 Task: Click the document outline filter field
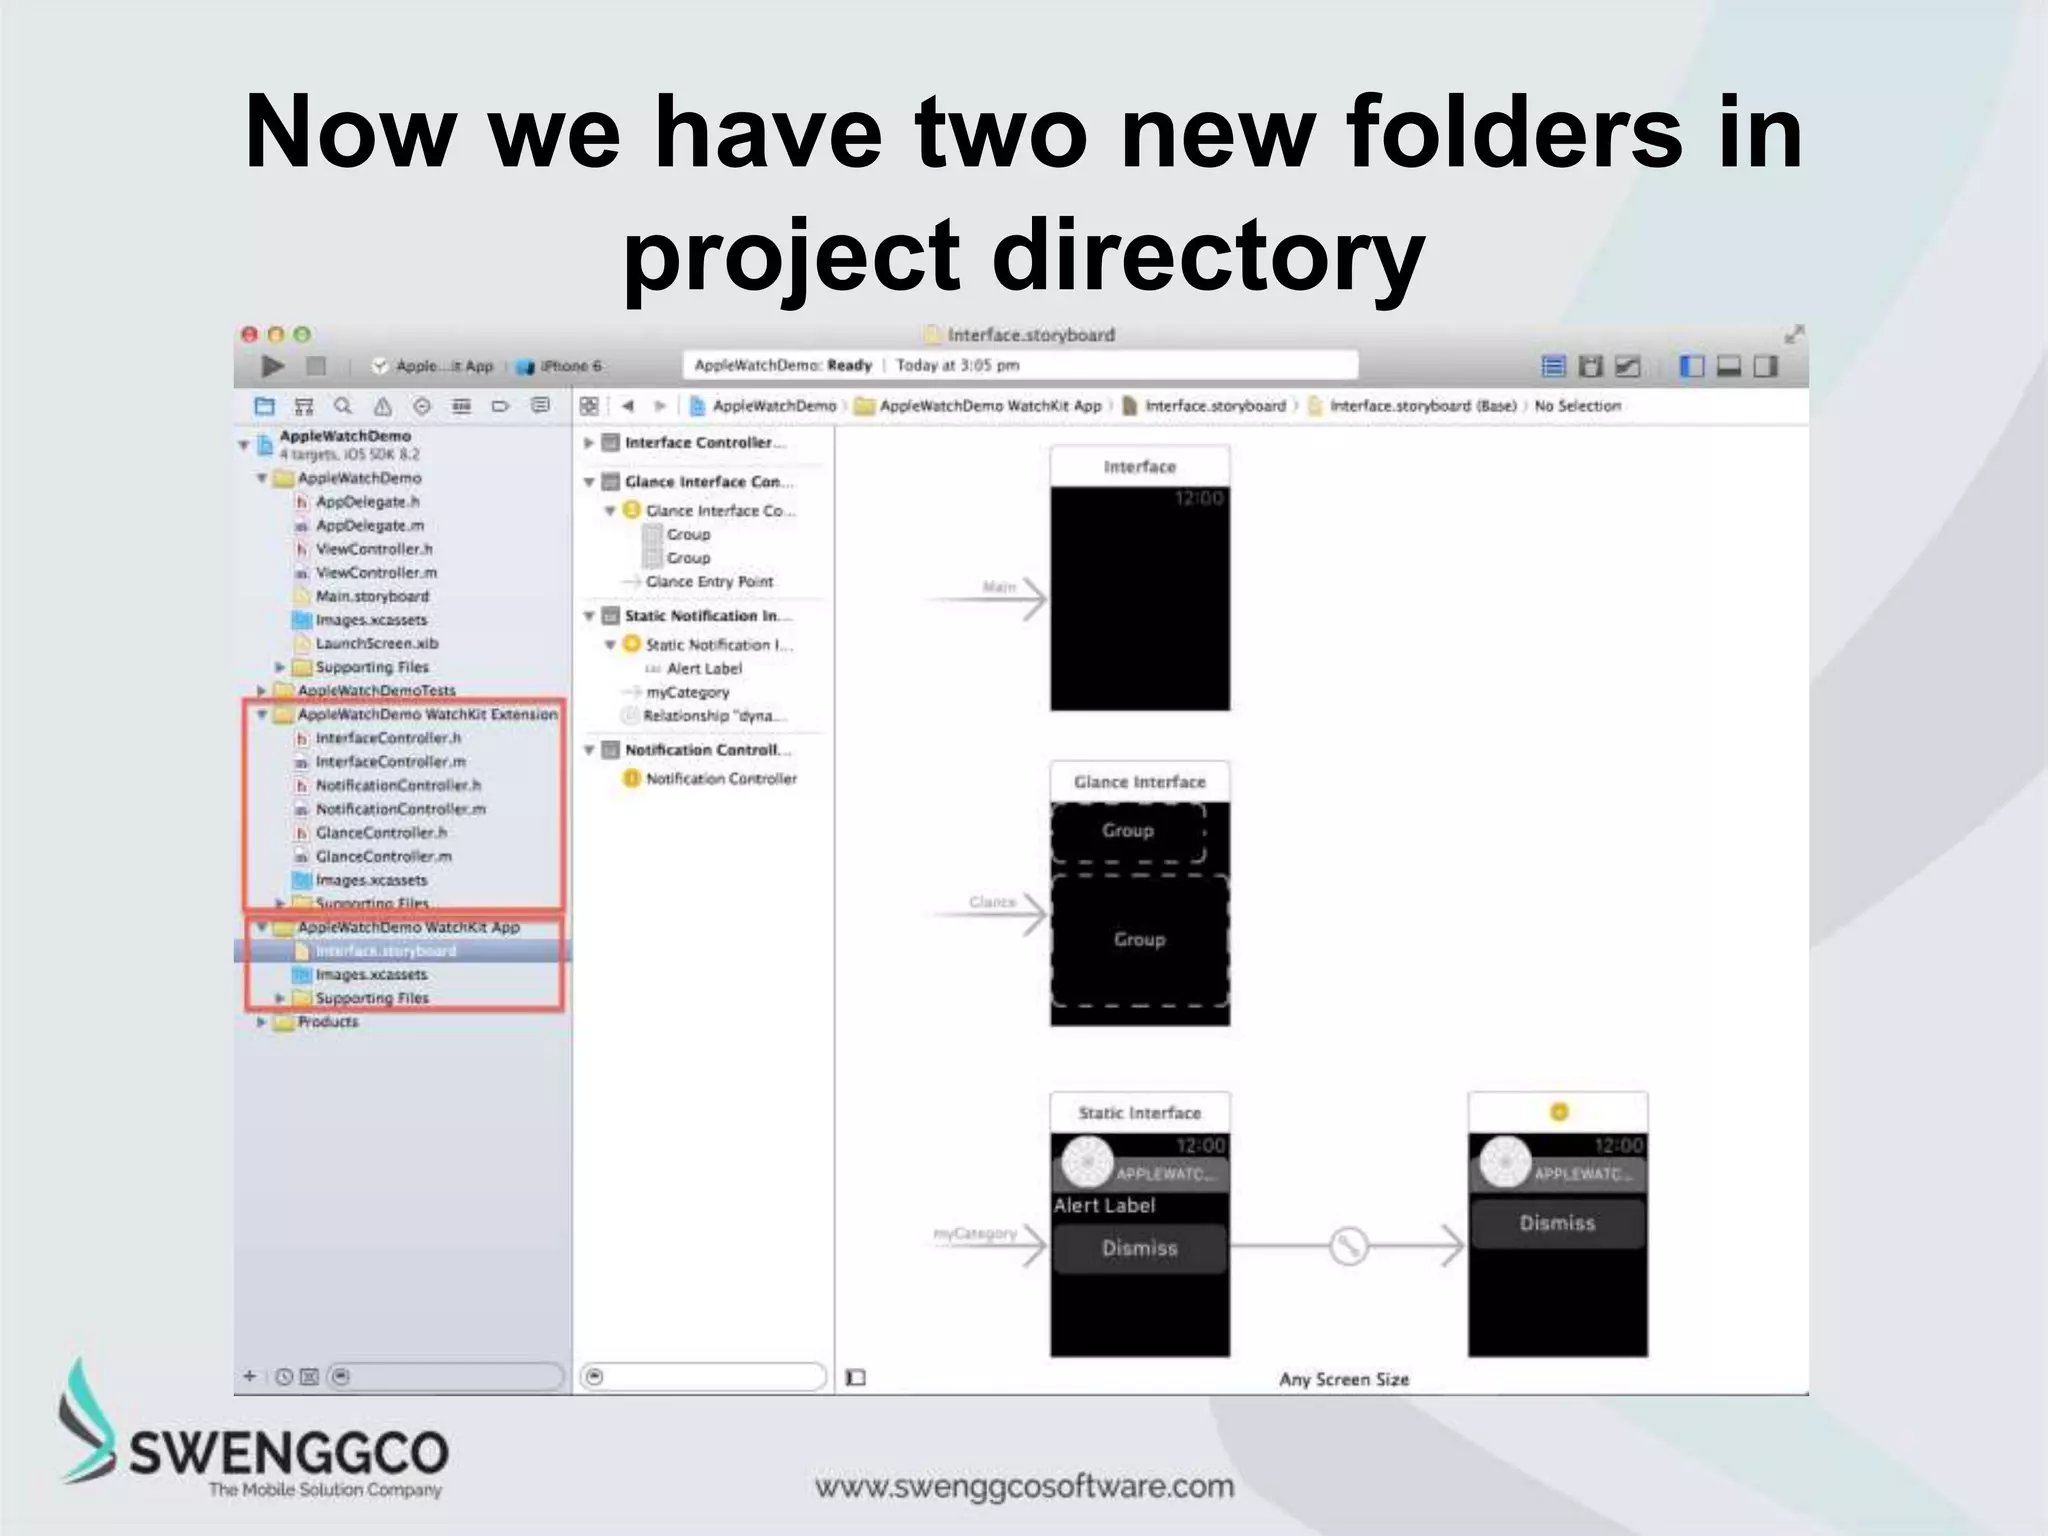(x=704, y=1377)
